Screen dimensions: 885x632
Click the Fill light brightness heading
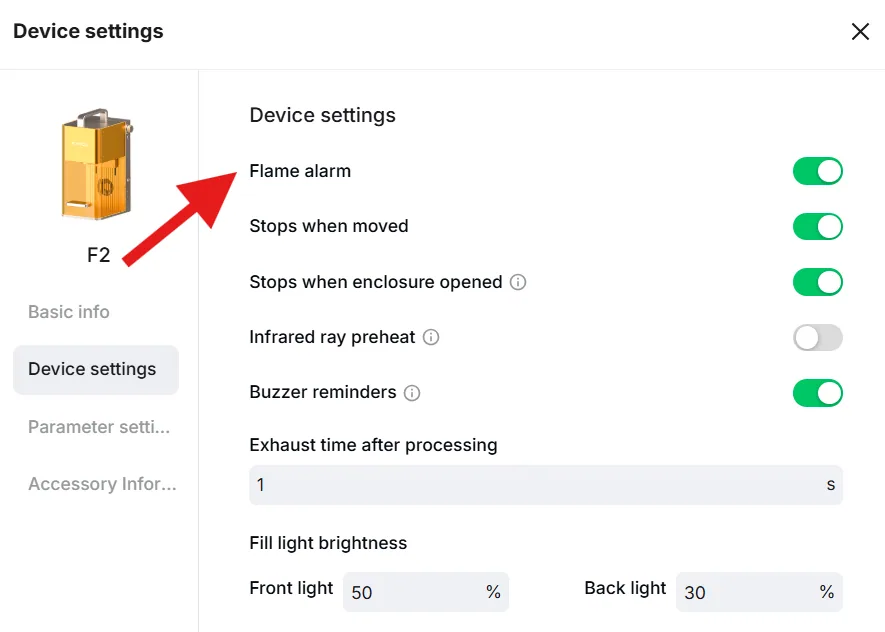click(x=328, y=543)
